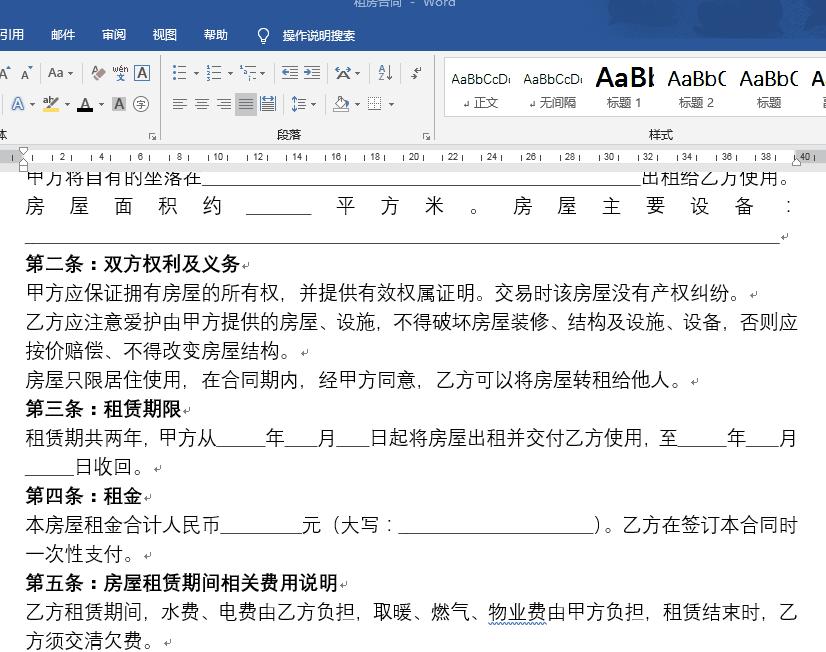Click the Text Highlight Color icon

[x=51, y=103]
